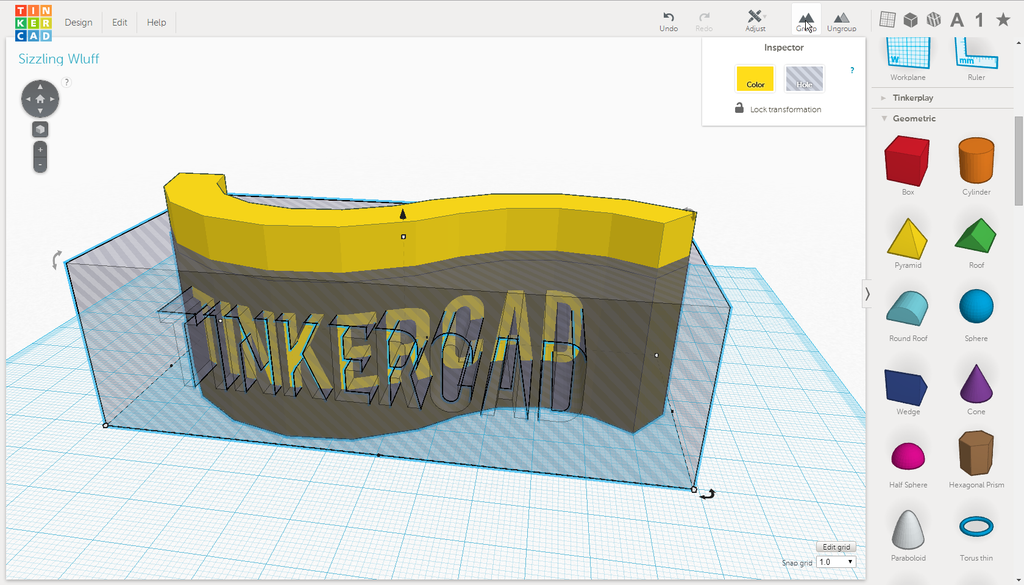Set the shape to Hole
This screenshot has width=1024, height=585.
(804, 79)
